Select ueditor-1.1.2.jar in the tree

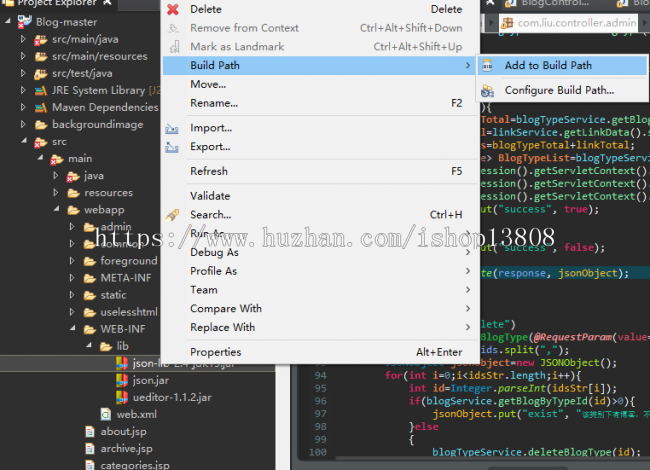pyautogui.click(x=172, y=397)
